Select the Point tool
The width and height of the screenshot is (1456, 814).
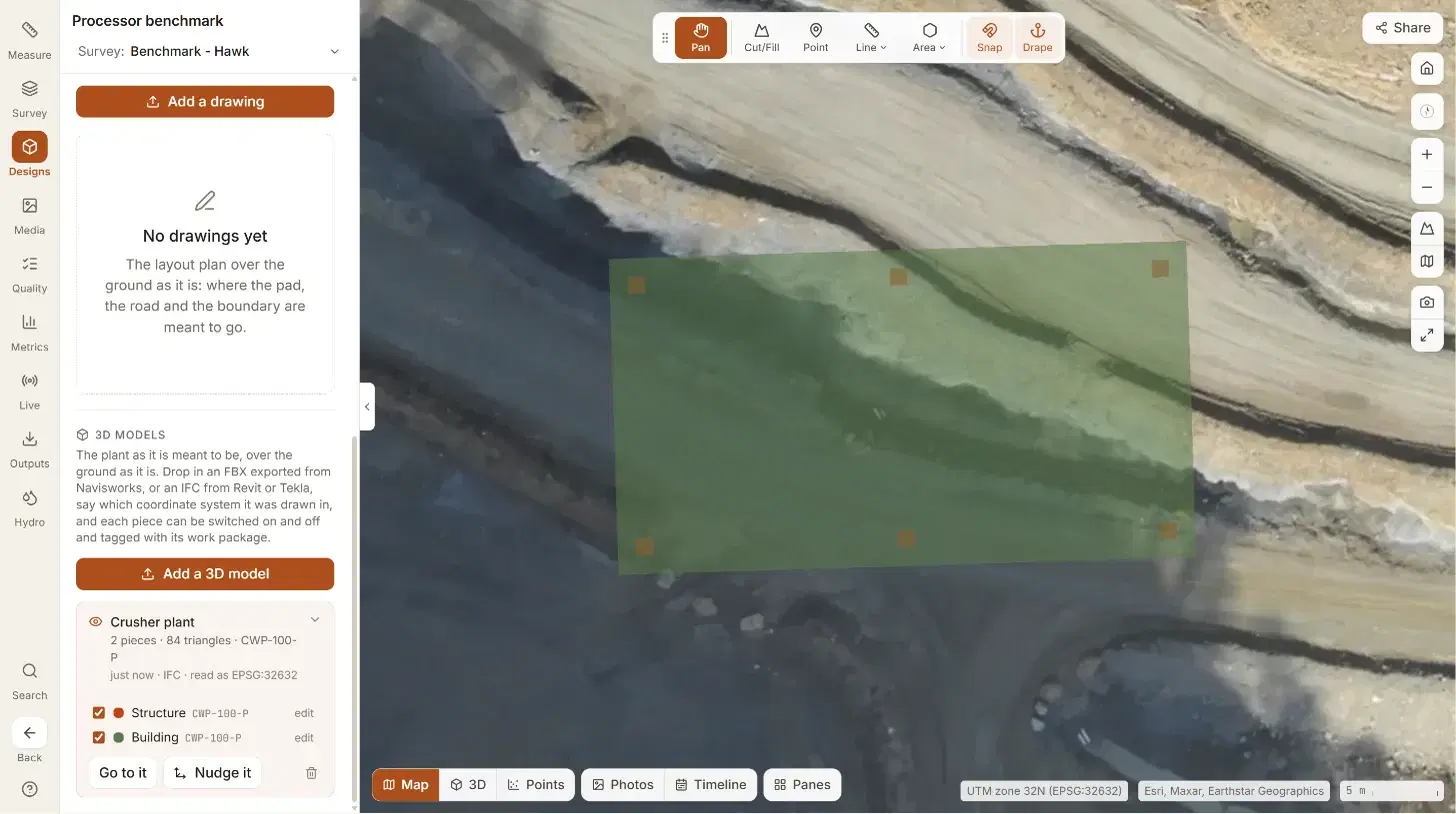(816, 38)
